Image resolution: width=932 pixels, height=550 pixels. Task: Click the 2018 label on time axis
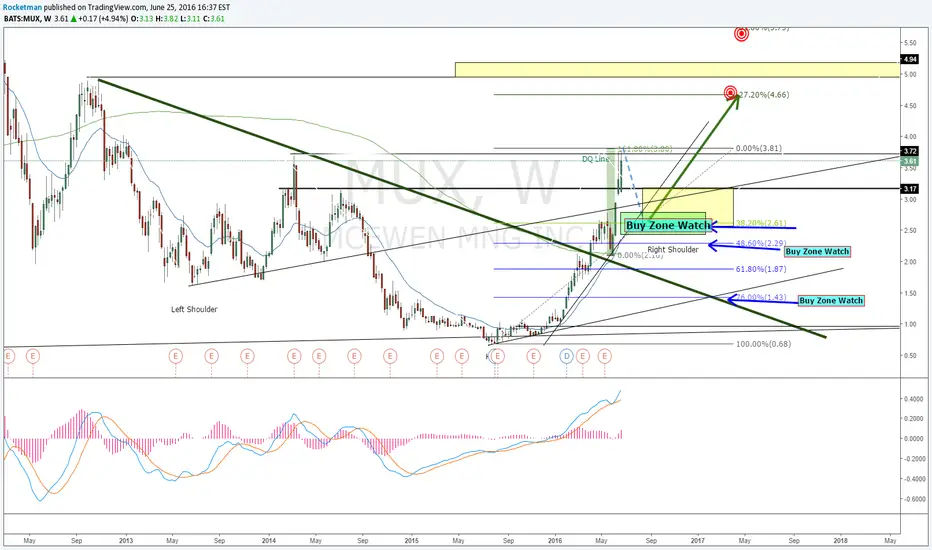click(840, 540)
